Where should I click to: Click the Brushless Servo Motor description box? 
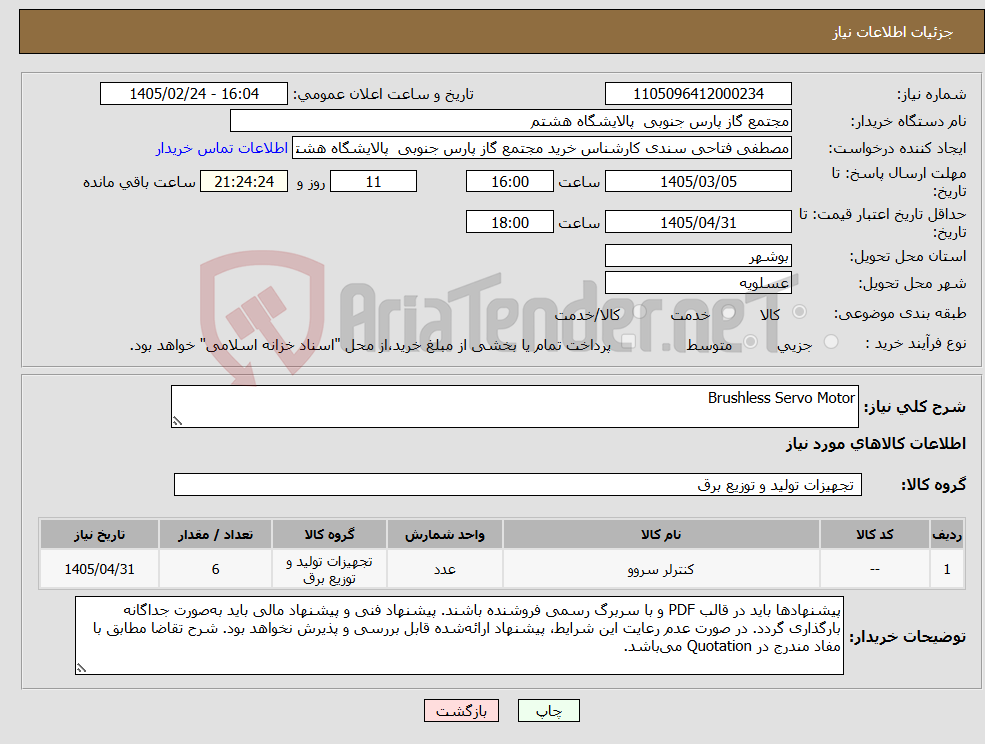click(514, 407)
